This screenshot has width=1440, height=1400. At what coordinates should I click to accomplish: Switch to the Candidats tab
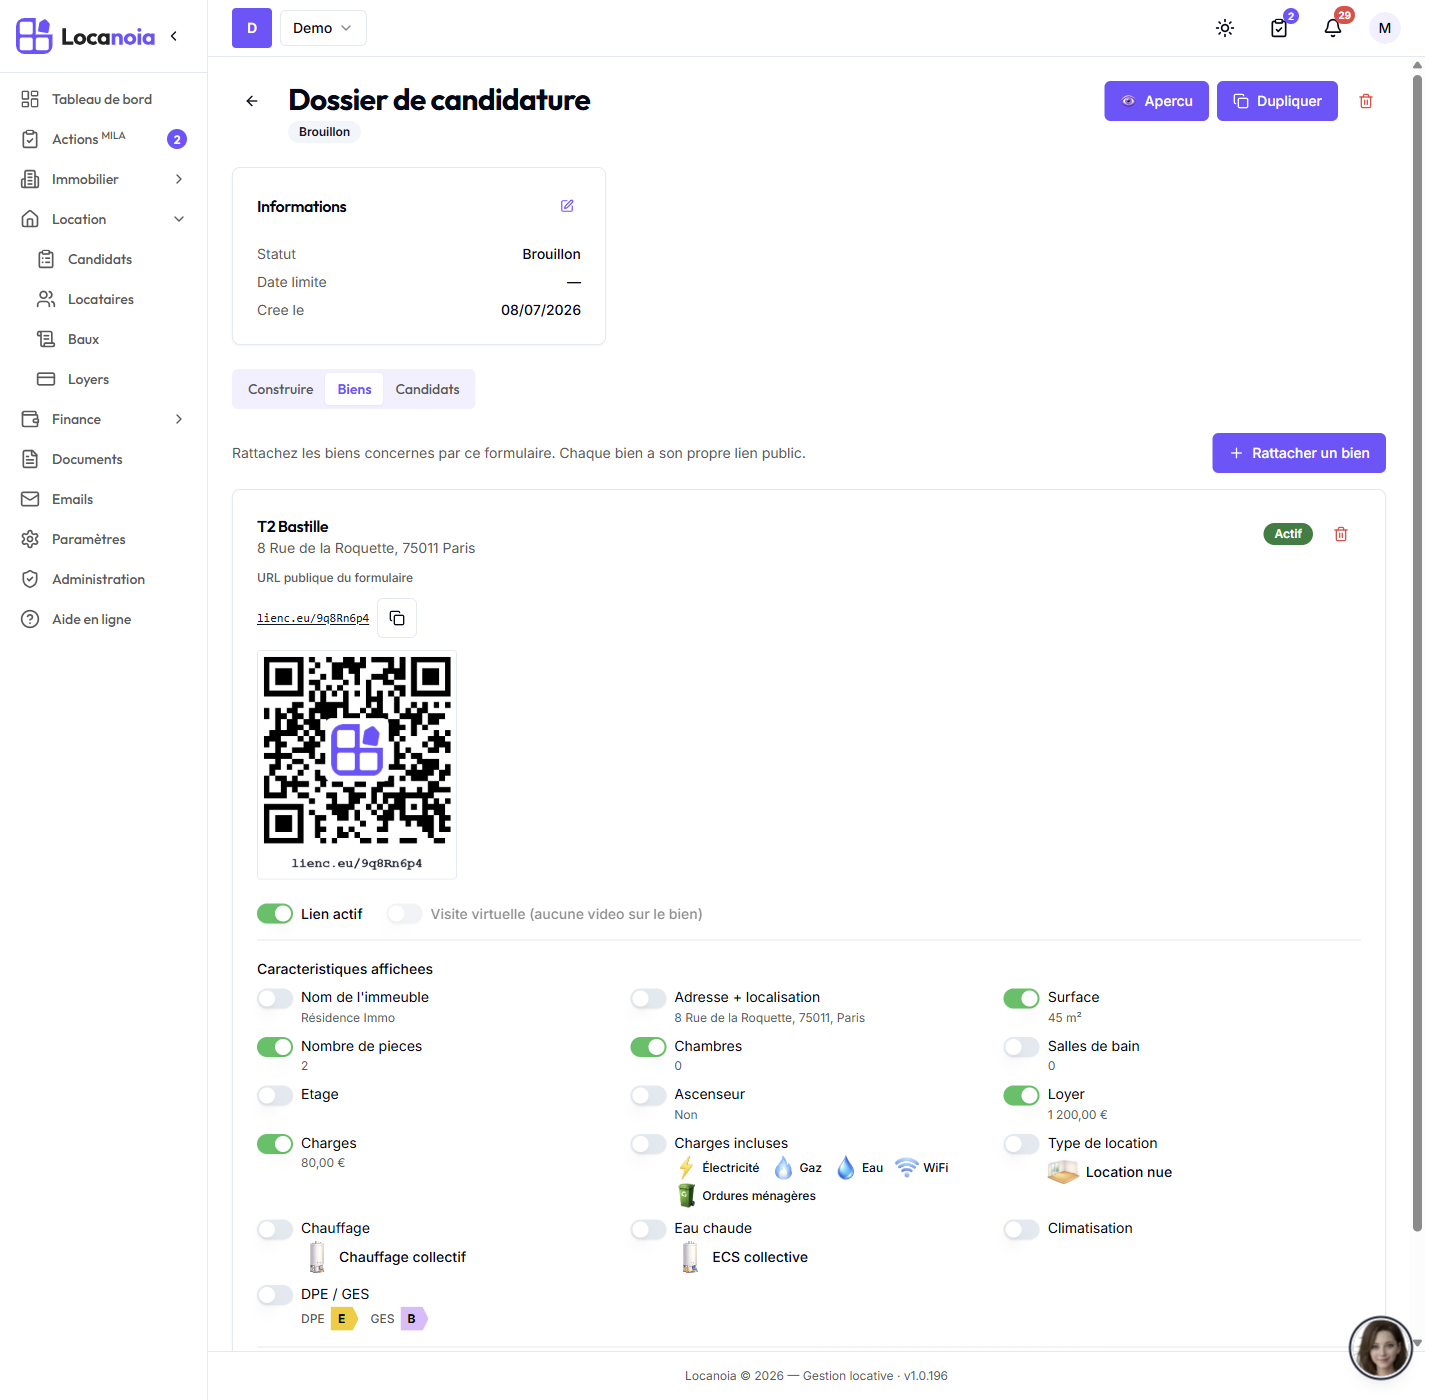tap(427, 389)
